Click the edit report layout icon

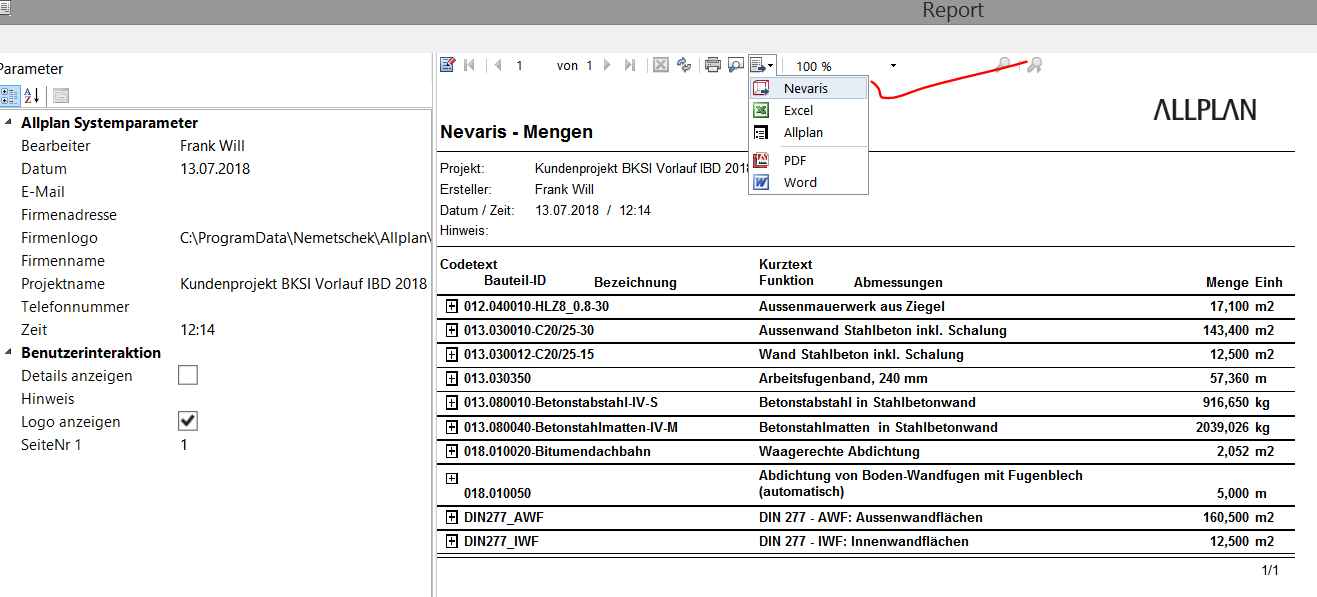[x=448, y=65]
